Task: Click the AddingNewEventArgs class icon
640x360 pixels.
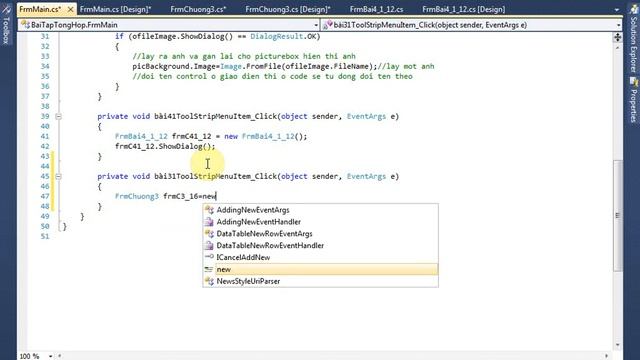Action: click(x=209, y=210)
